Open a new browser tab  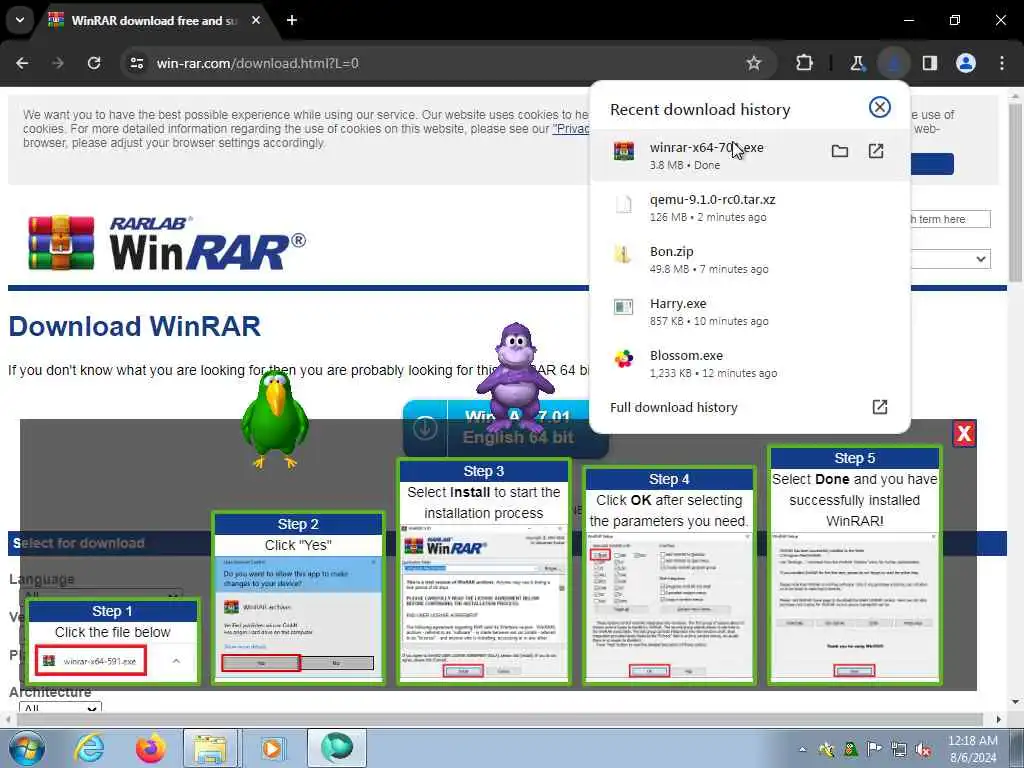[292, 20]
